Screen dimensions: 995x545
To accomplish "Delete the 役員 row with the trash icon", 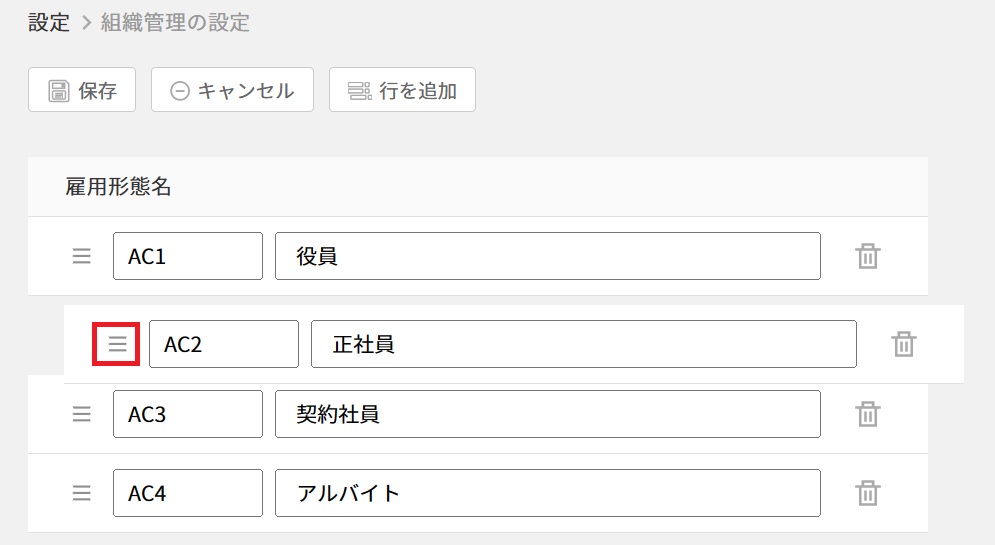I will pyautogui.click(x=867, y=256).
